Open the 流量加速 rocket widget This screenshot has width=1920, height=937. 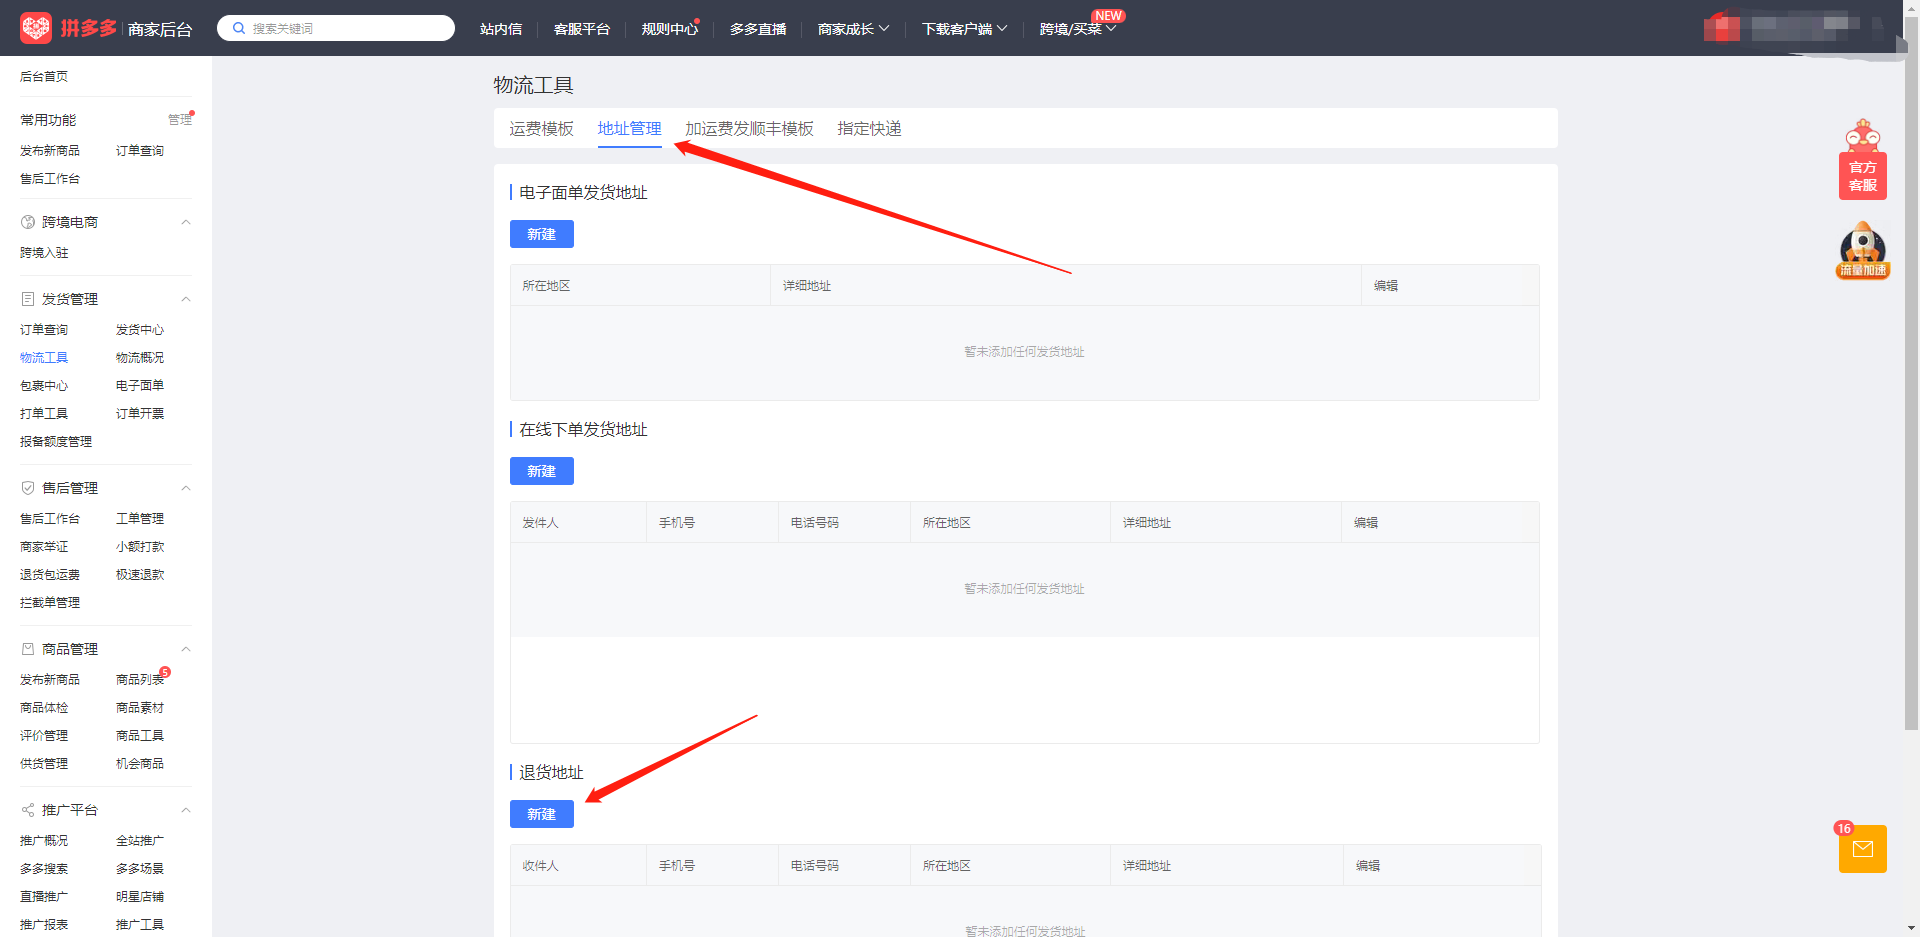click(1863, 250)
